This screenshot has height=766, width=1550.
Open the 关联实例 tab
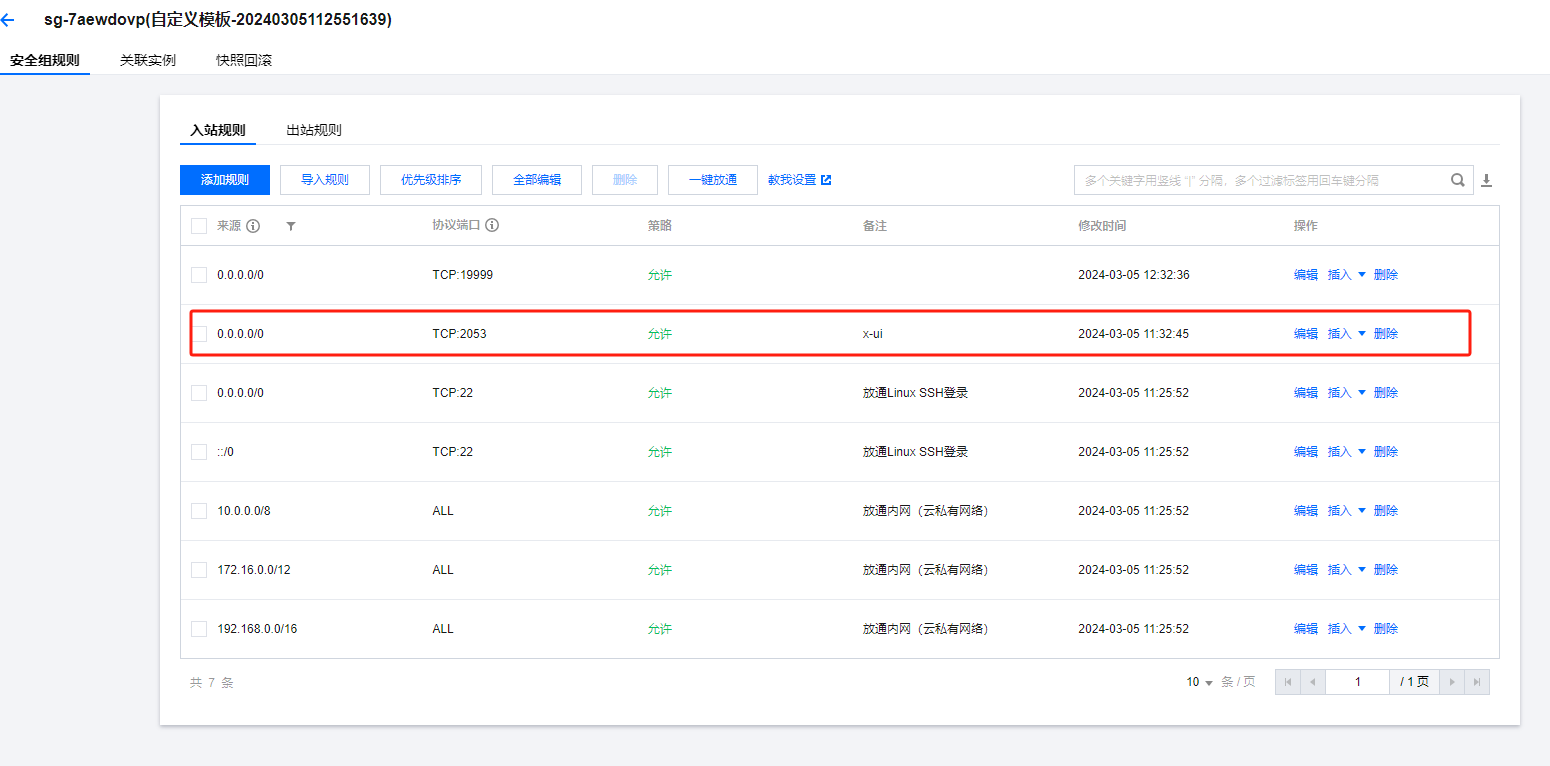[x=148, y=60]
